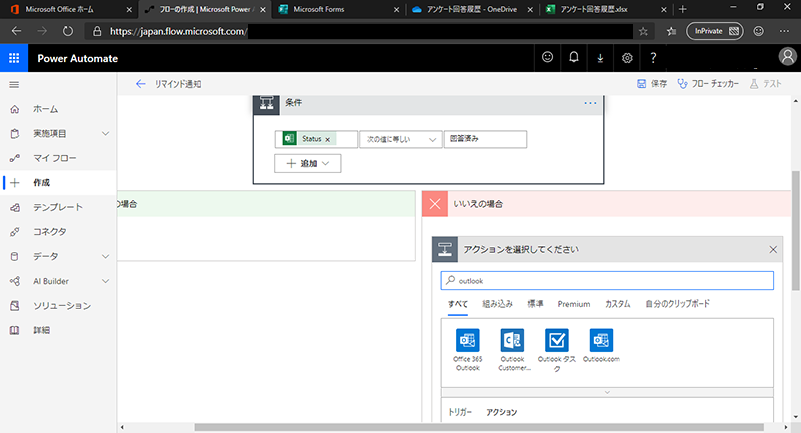Switch to the カスタム filter tab
Screen dimensions: 801x433
pos(618,304)
